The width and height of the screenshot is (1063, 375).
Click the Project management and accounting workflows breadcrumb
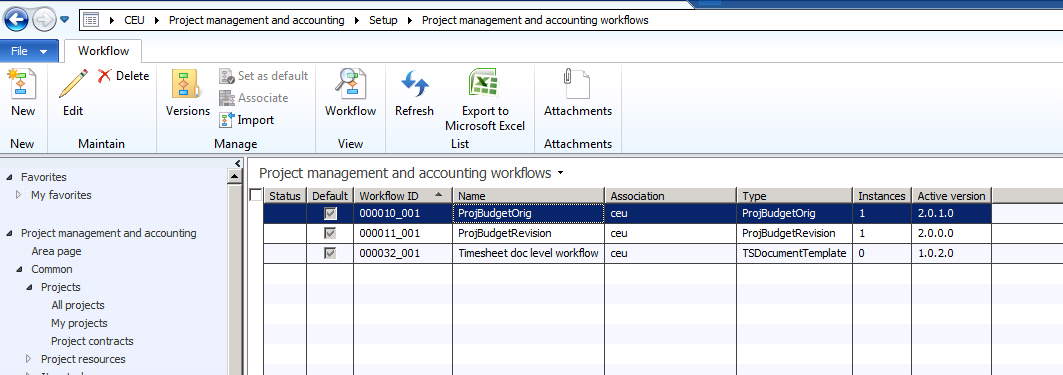tap(536, 20)
